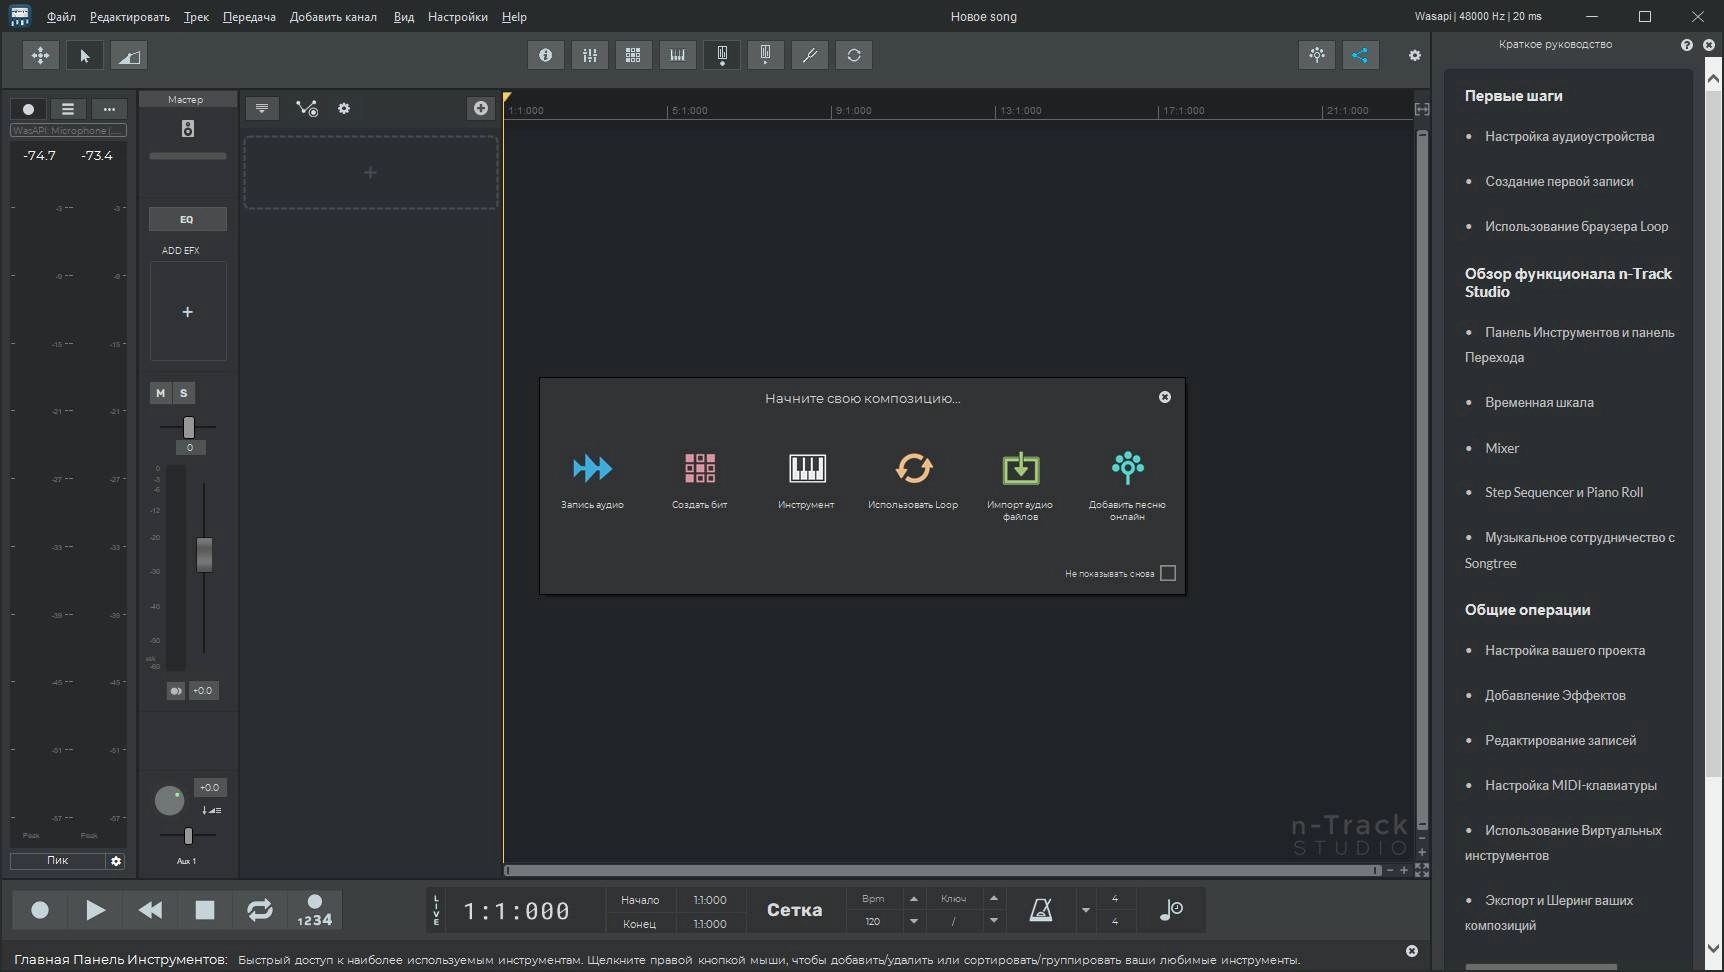Click 'Инструмент' piano icon in dialog
Image resolution: width=1724 pixels, height=972 pixels.
point(807,468)
